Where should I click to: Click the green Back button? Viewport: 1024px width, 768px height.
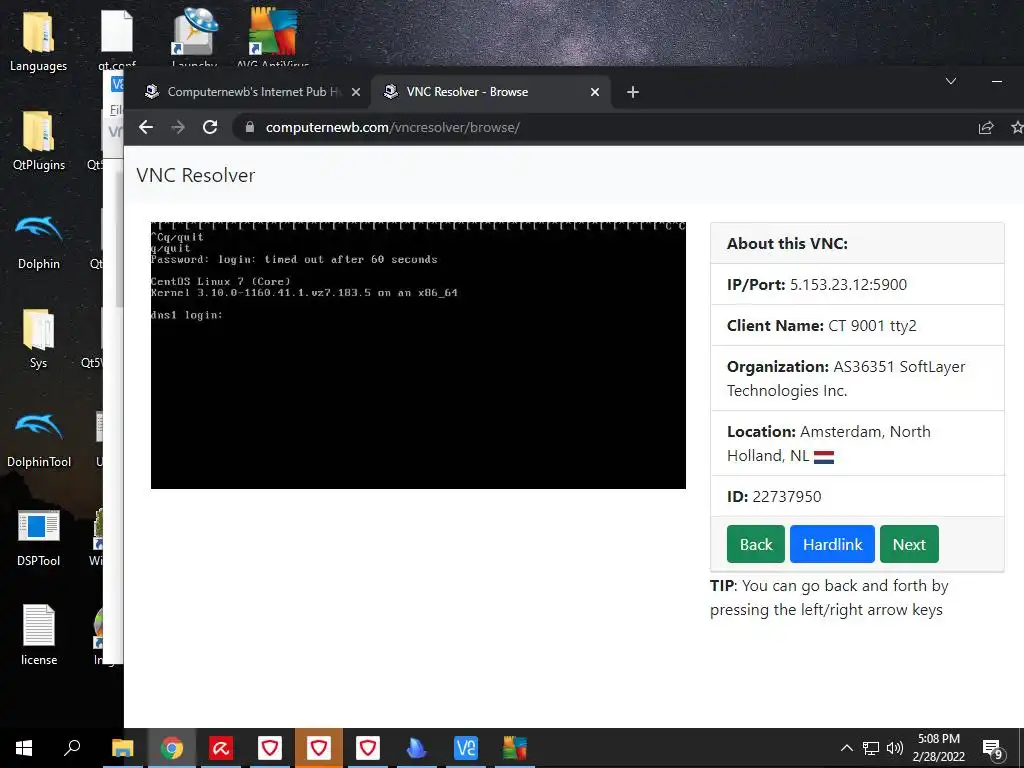click(756, 544)
